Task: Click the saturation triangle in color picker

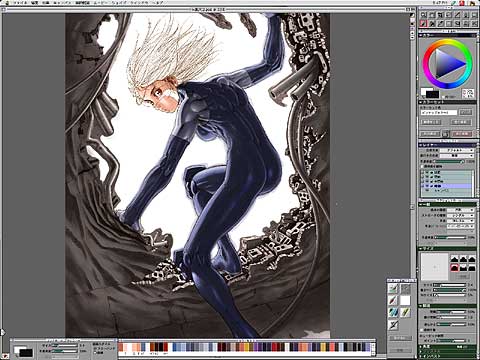Action: (447, 63)
